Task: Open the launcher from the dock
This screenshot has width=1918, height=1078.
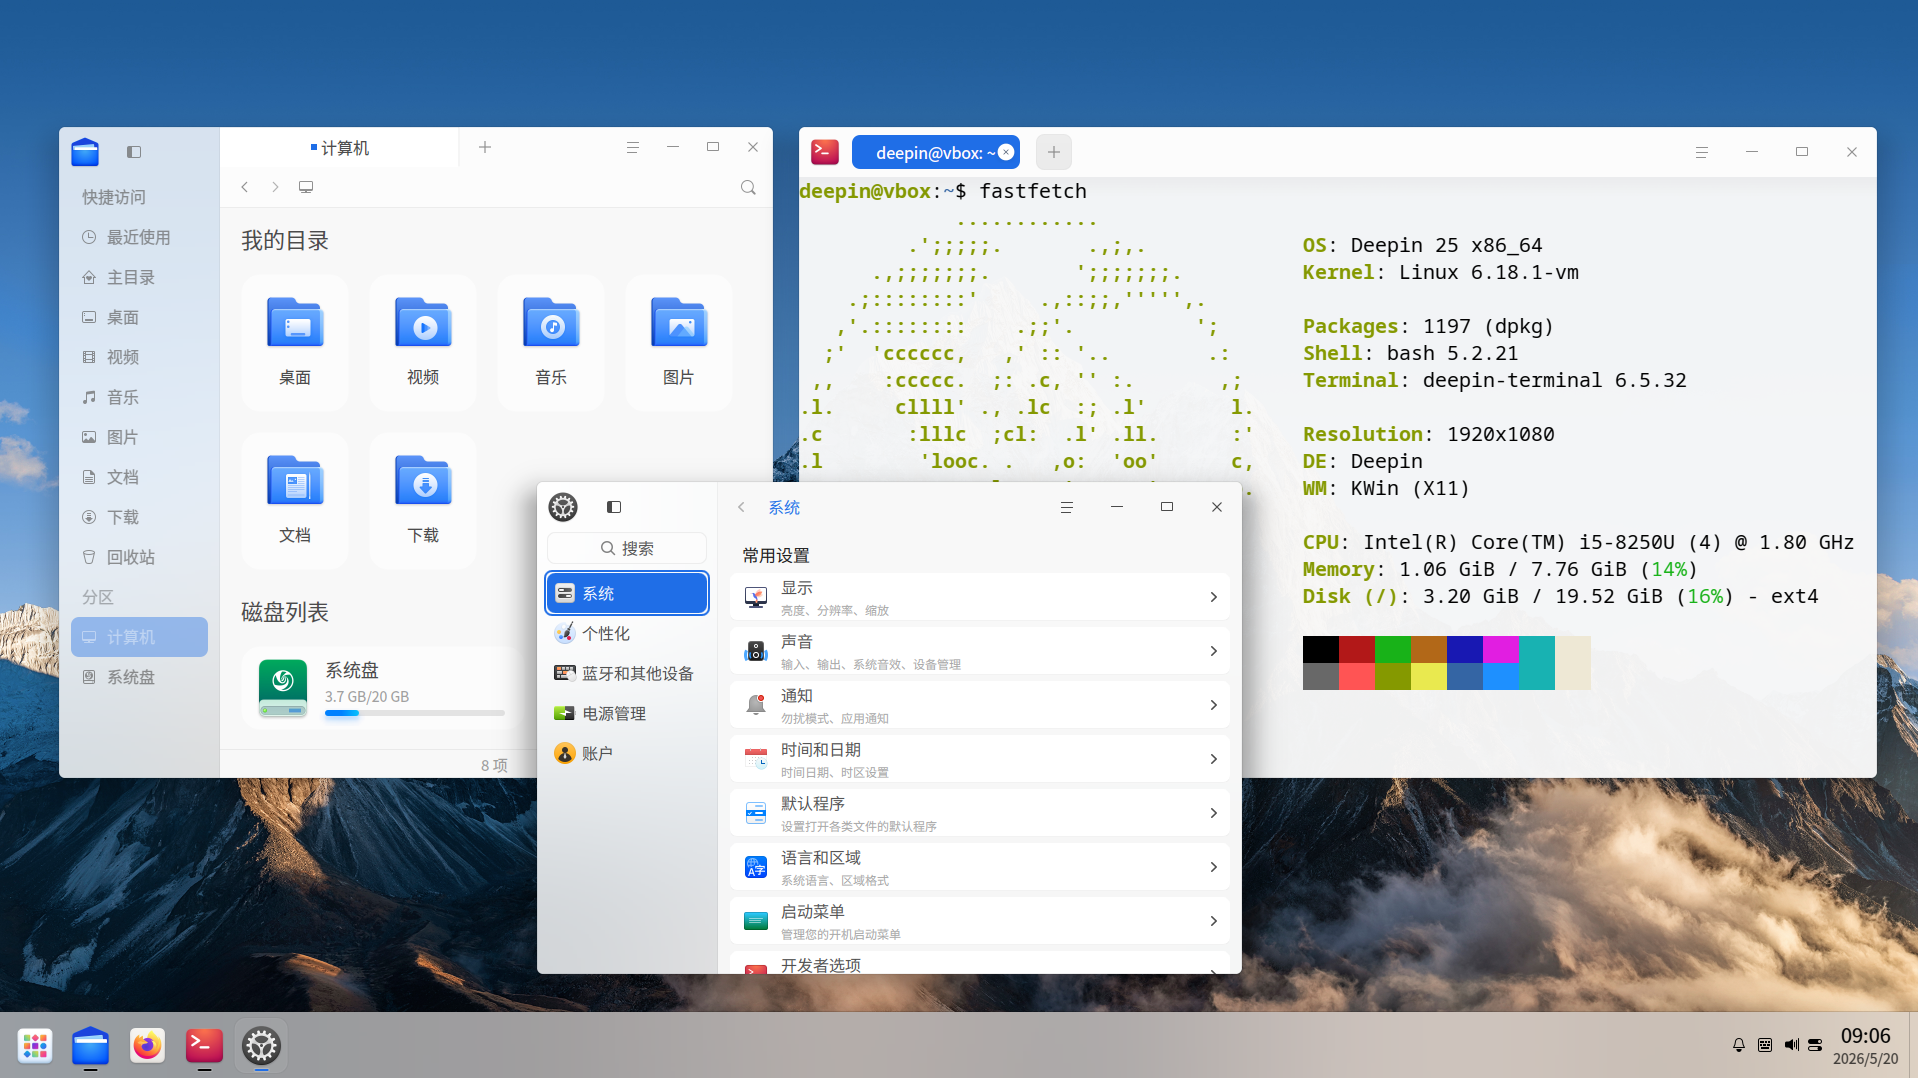Action: point(35,1046)
